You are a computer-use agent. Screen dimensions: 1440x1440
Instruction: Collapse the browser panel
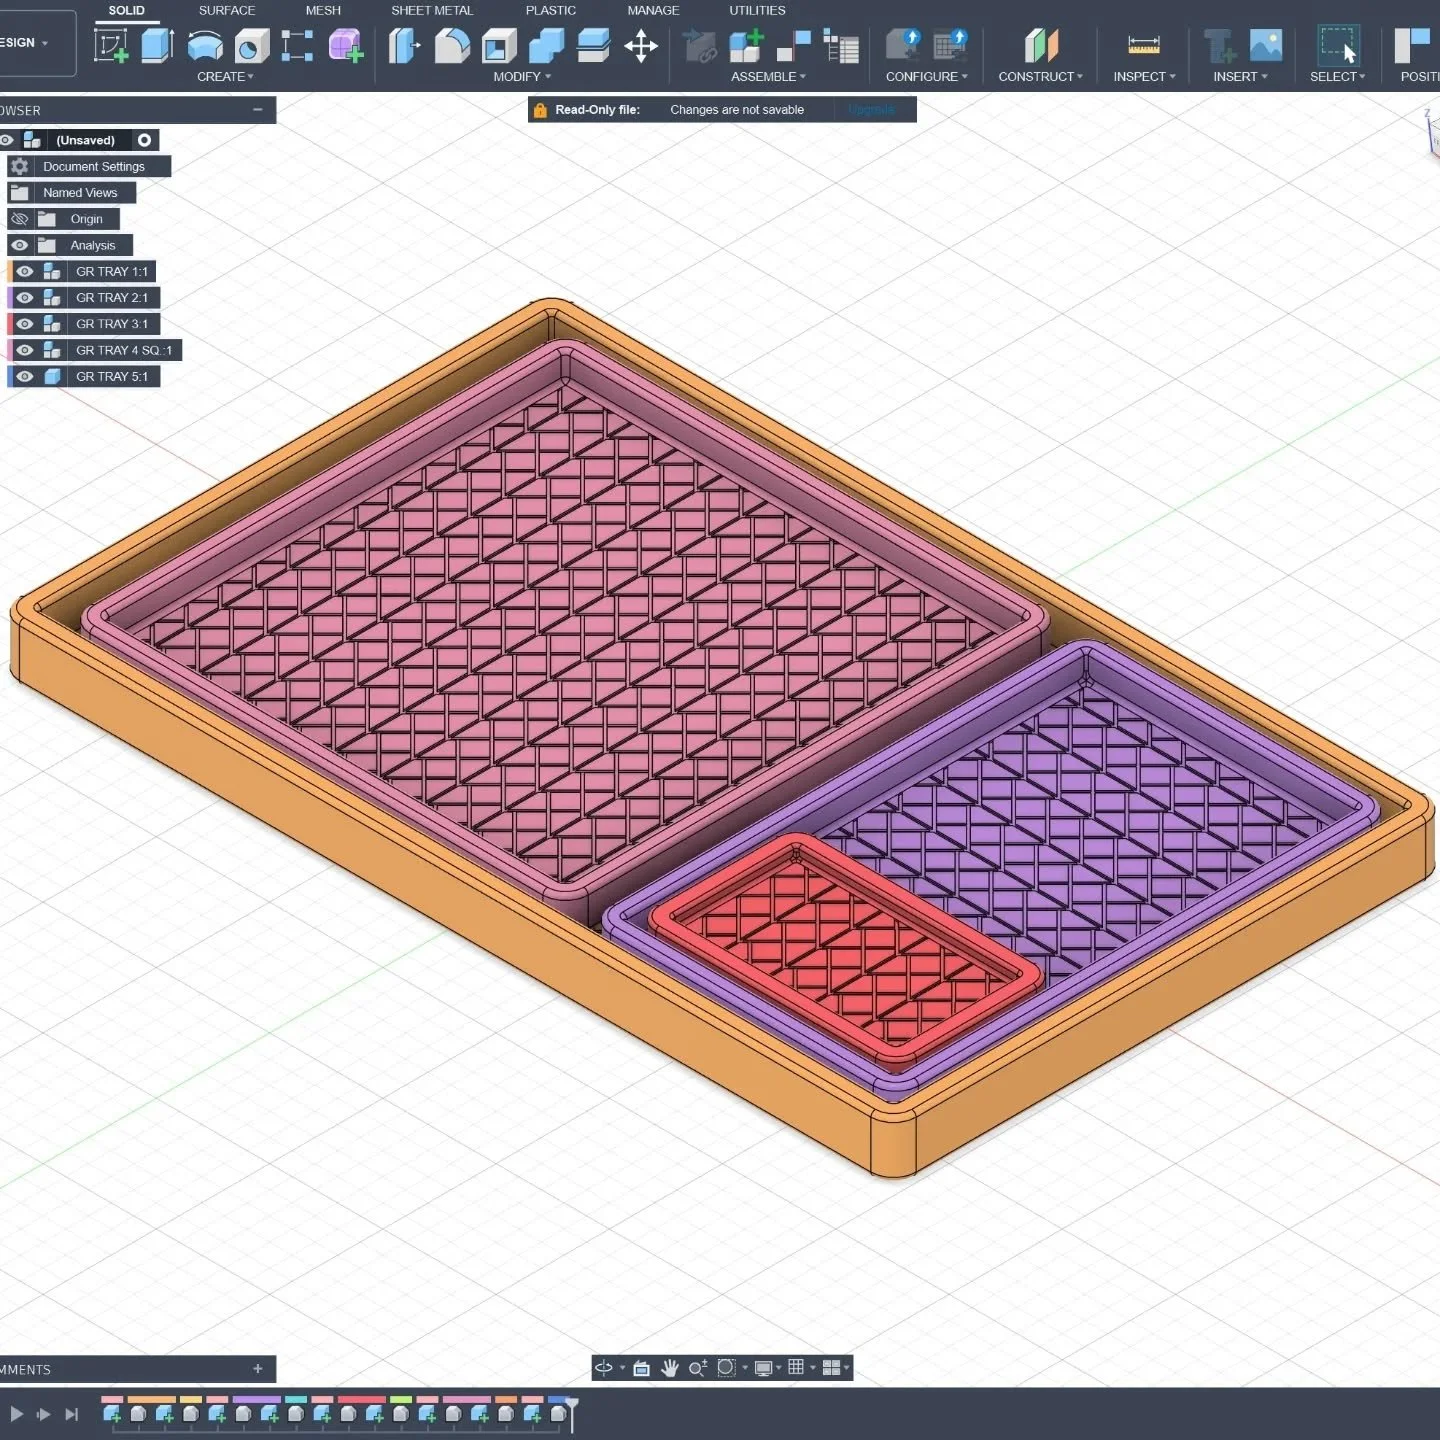click(258, 110)
